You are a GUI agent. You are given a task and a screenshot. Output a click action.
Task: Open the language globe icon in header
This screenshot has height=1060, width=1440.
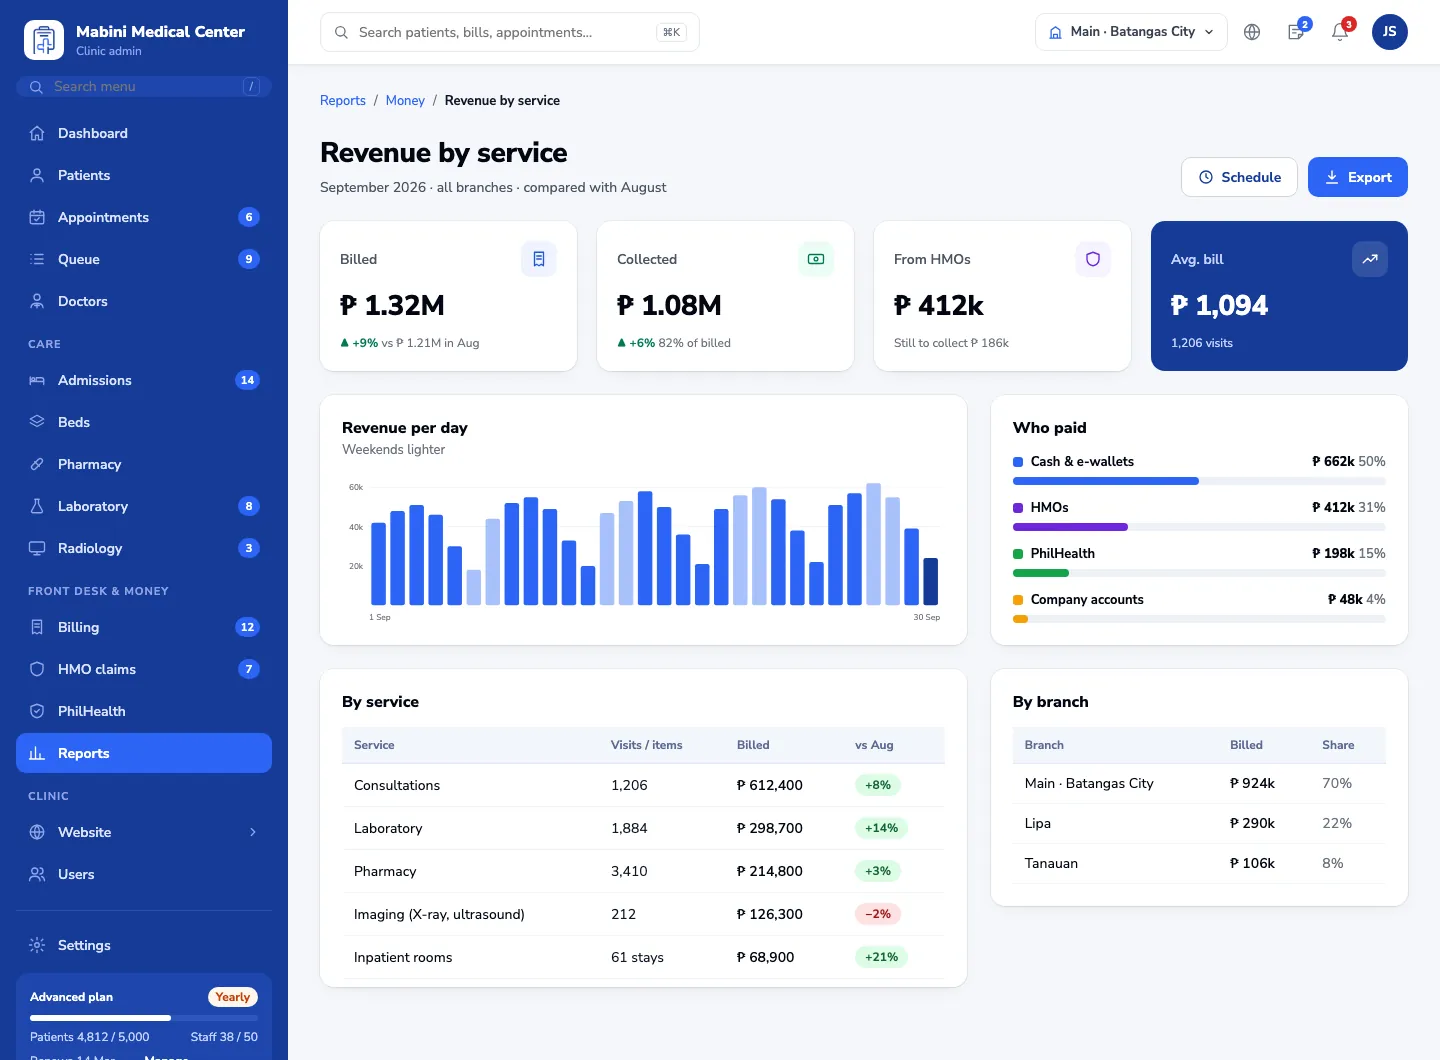click(x=1252, y=32)
